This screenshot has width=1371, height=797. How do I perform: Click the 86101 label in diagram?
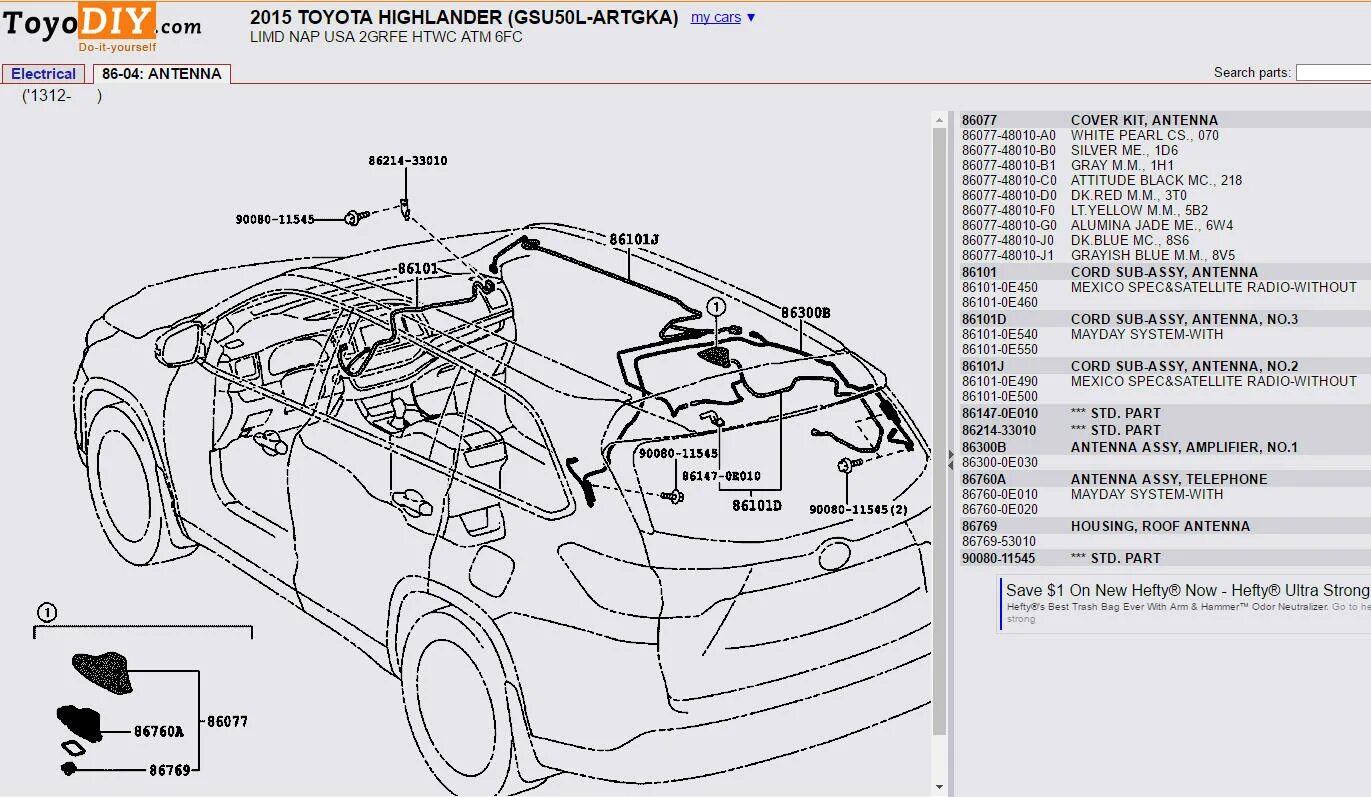418,268
